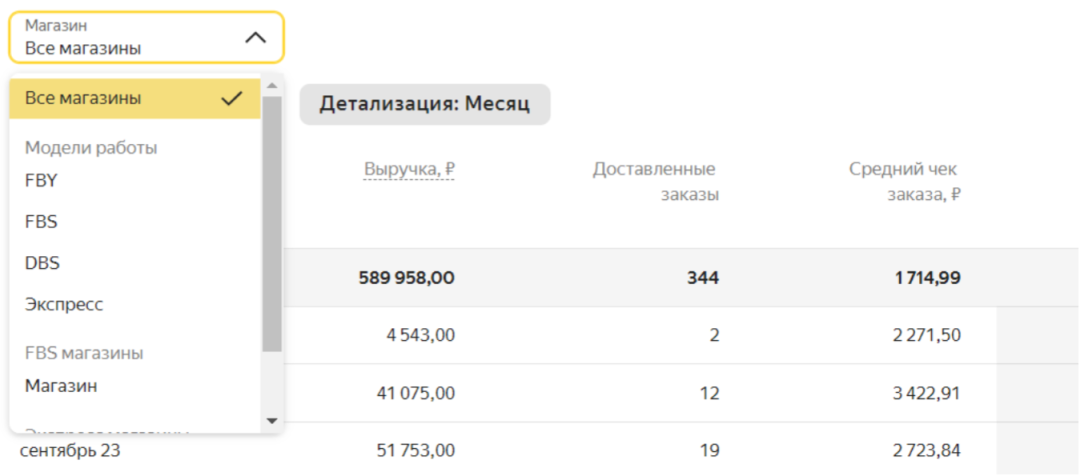Click the dropdown scrollbar down arrow
The height and width of the screenshot is (476, 1080).
tap(271, 421)
